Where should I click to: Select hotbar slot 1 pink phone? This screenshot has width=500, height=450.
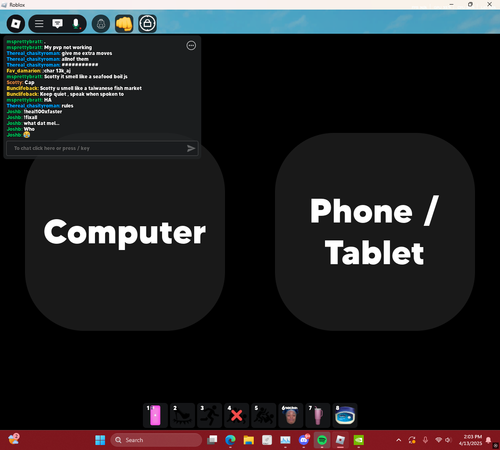click(155, 415)
